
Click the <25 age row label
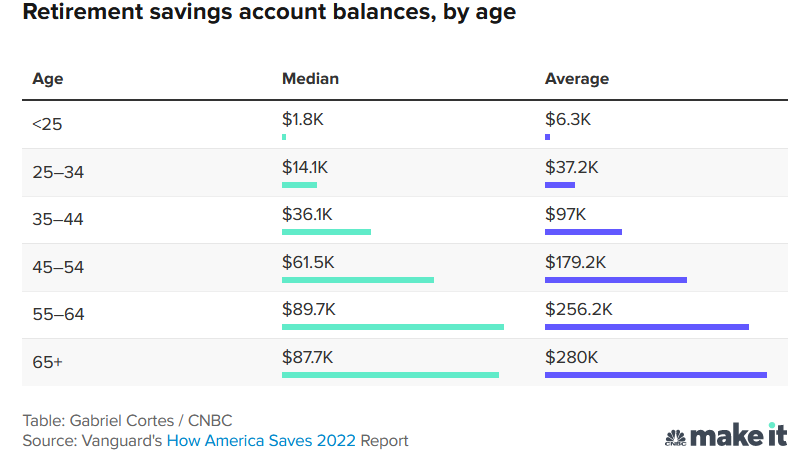(47, 125)
